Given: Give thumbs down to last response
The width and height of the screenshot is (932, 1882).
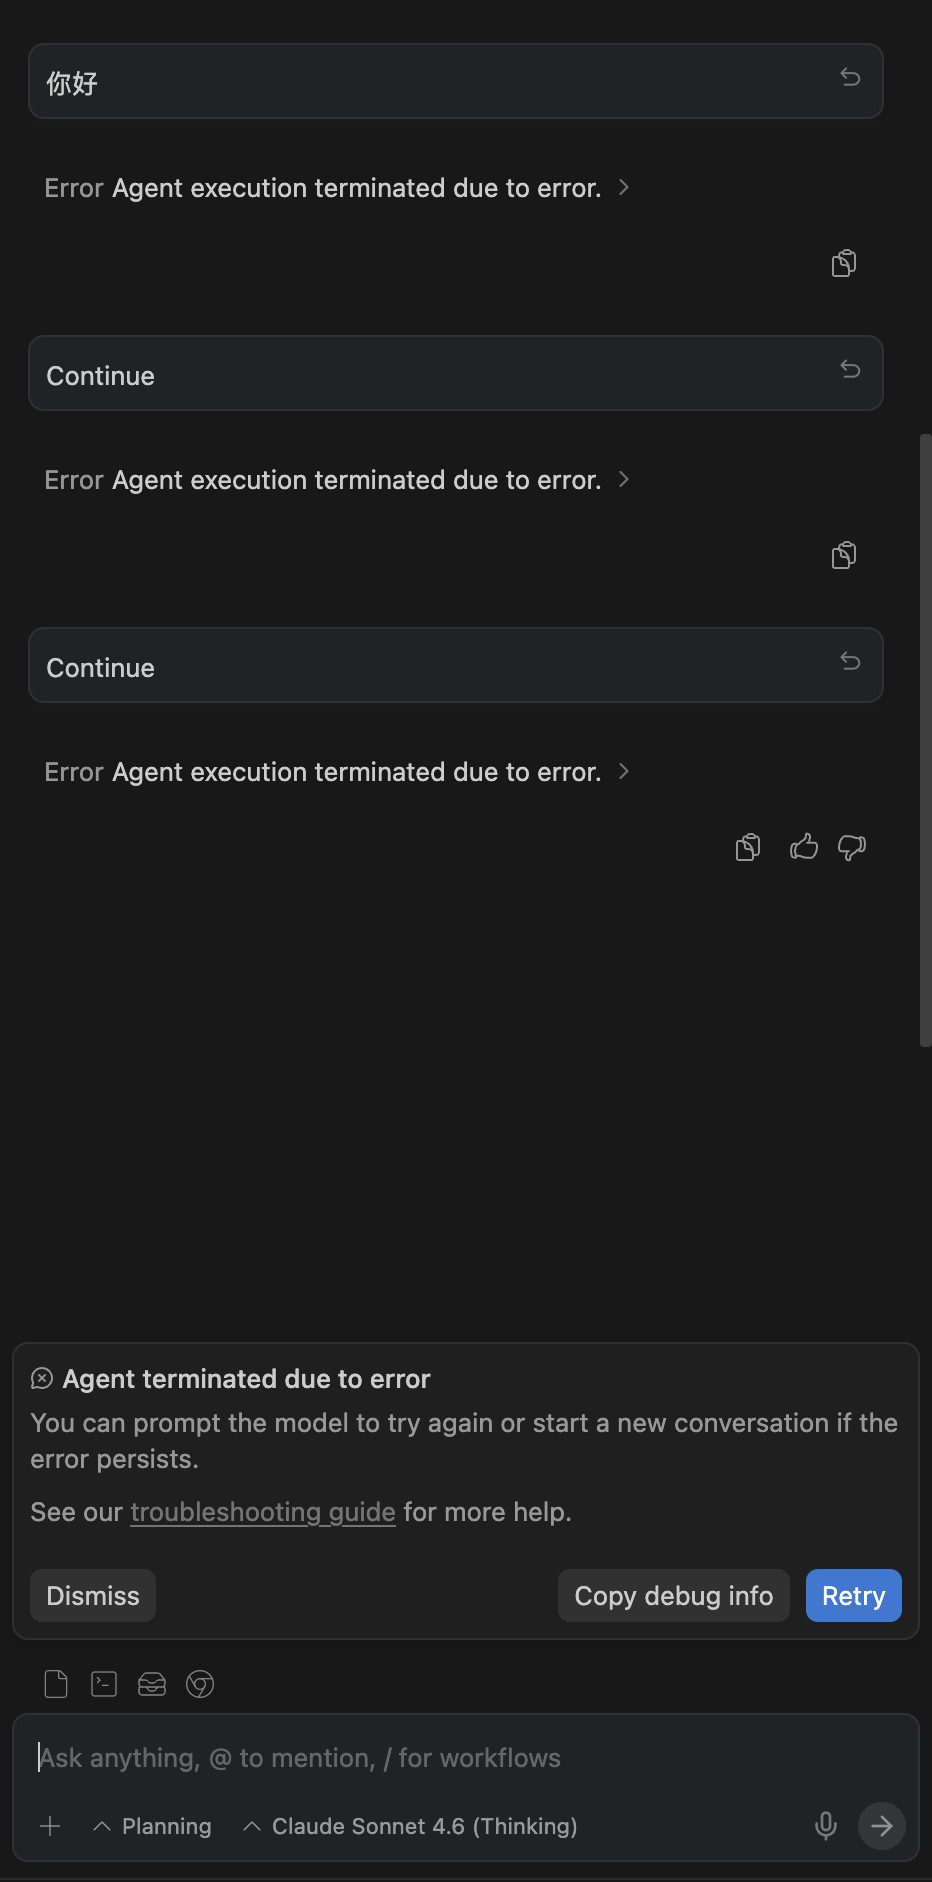Looking at the screenshot, I should point(852,847).
